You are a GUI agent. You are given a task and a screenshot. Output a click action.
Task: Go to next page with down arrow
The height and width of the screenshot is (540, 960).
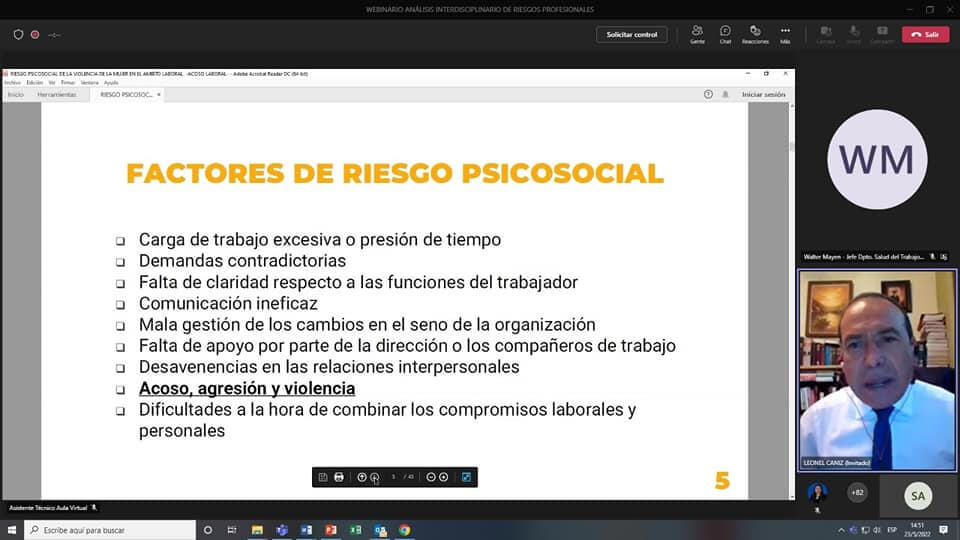[374, 477]
